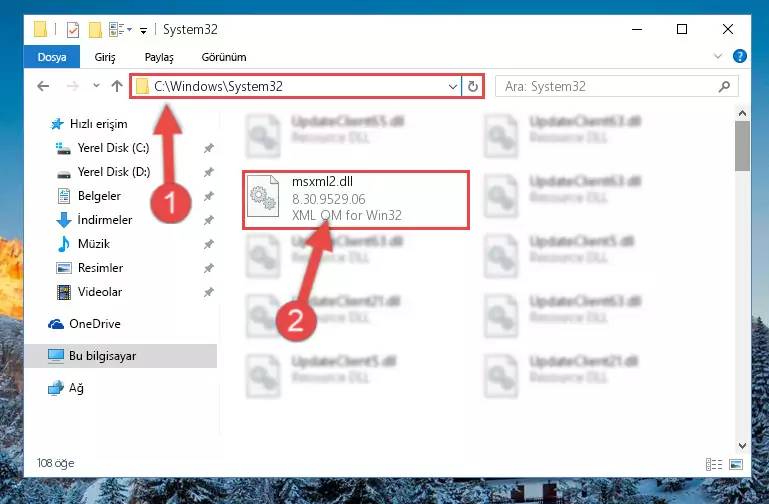
Task: Click the New folder icon in the quick access toolbar
Action: (95, 29)
